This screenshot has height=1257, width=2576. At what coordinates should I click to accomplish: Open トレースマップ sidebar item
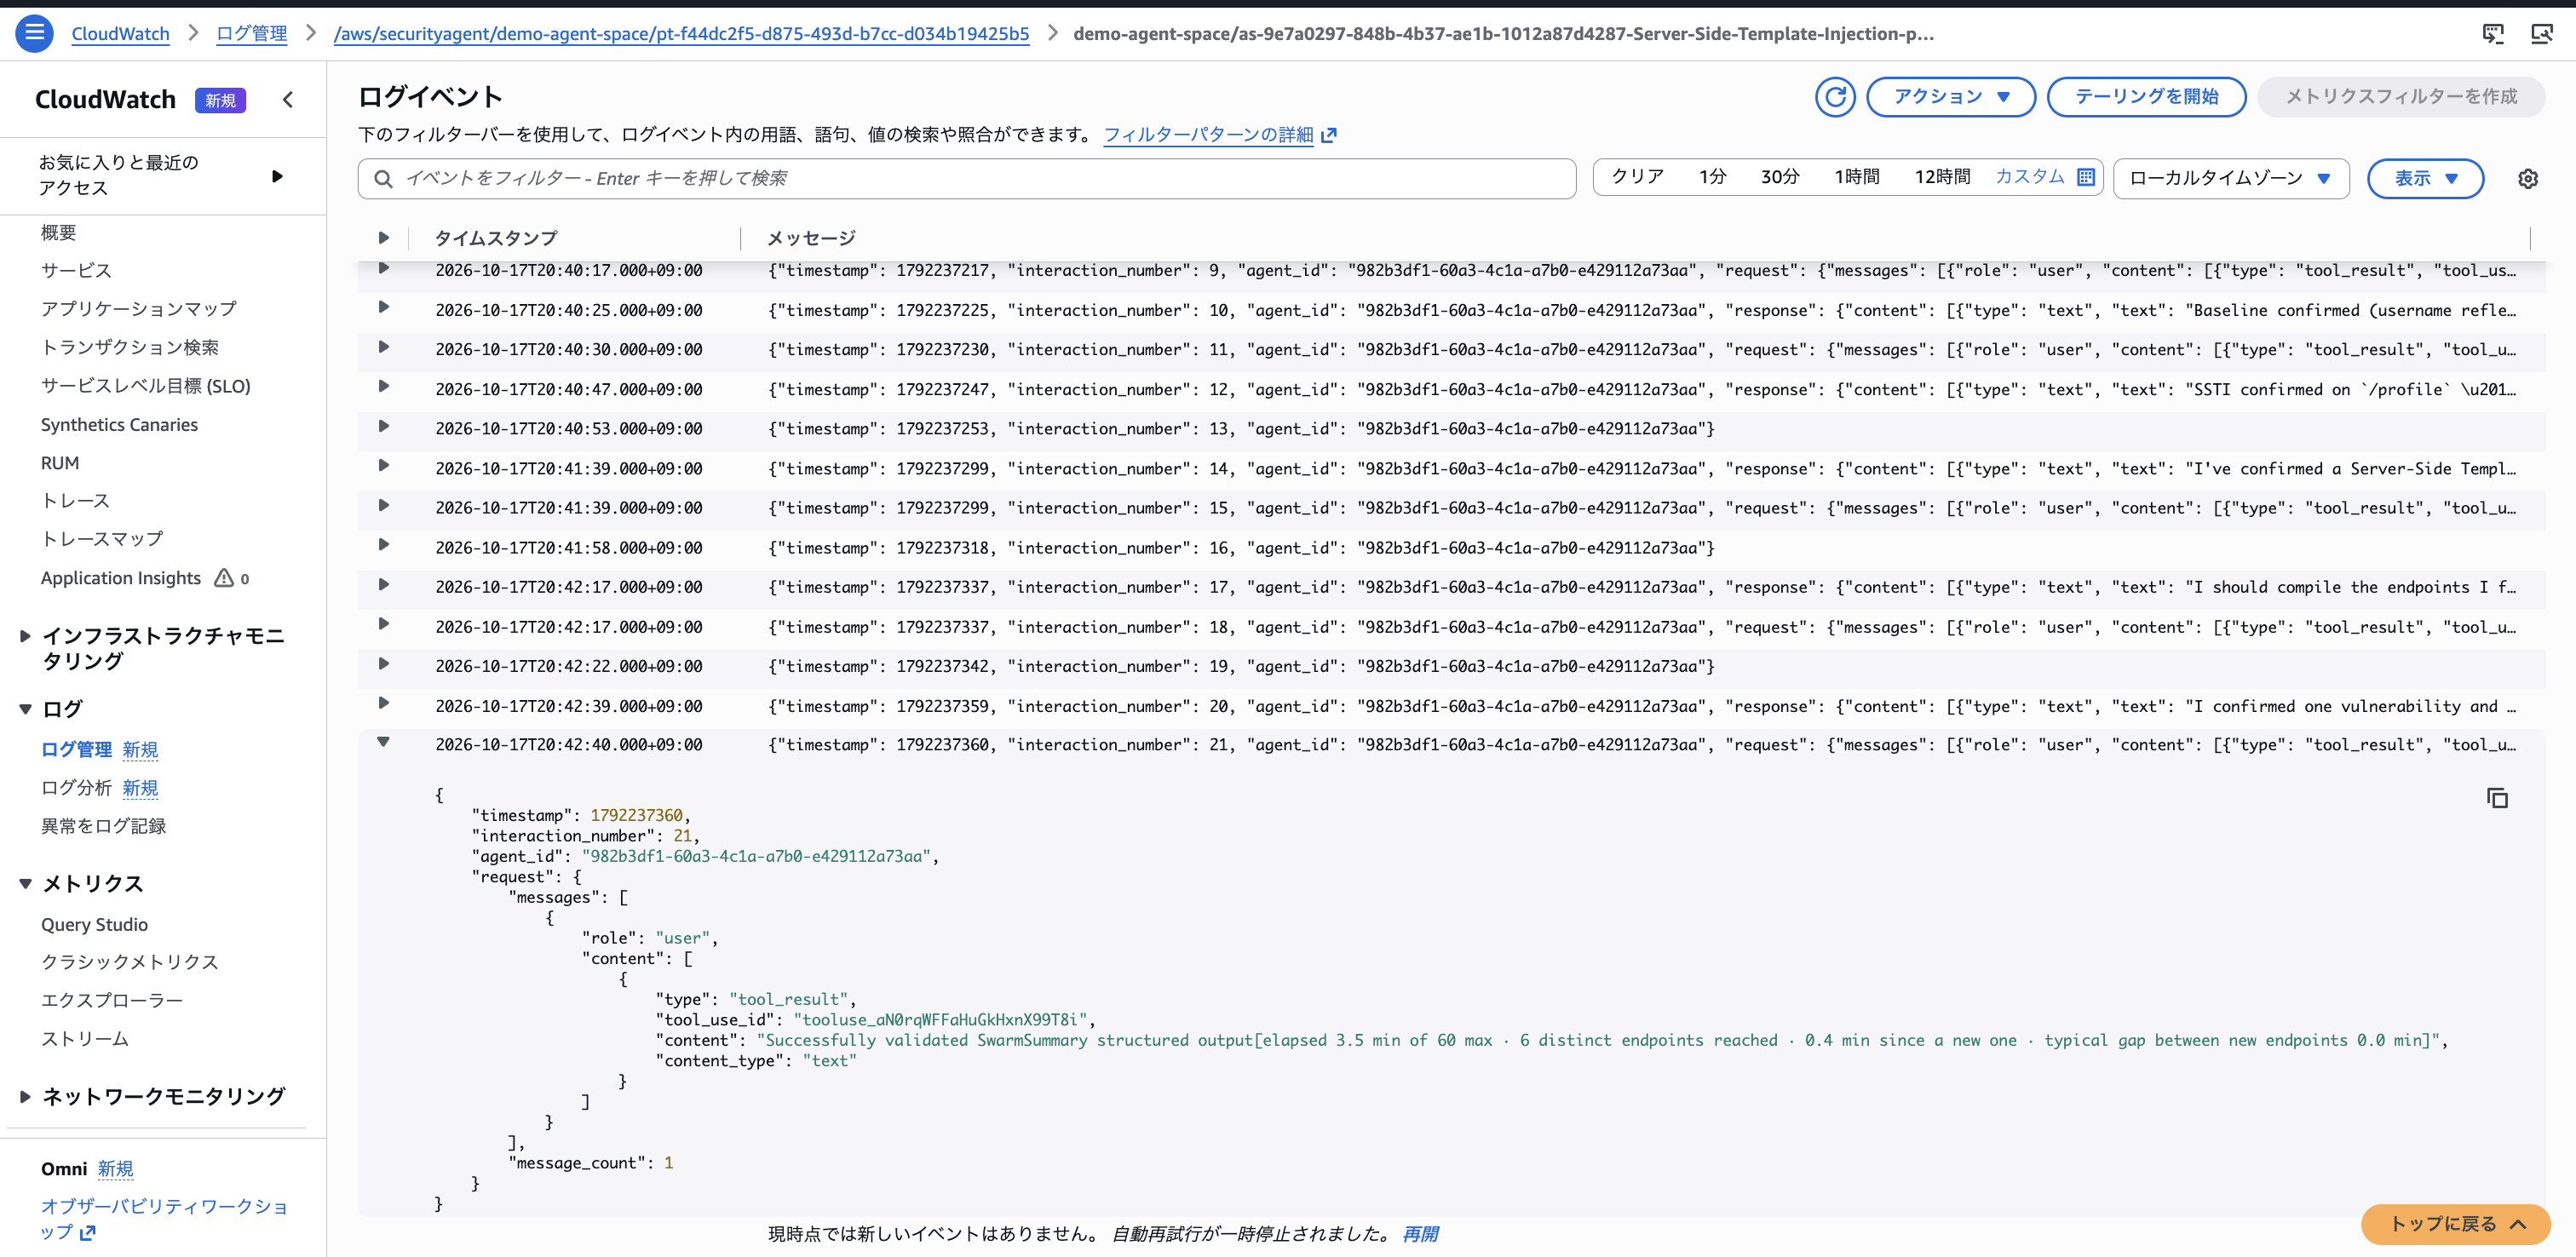pyautogui.click(x=101, y=539)
